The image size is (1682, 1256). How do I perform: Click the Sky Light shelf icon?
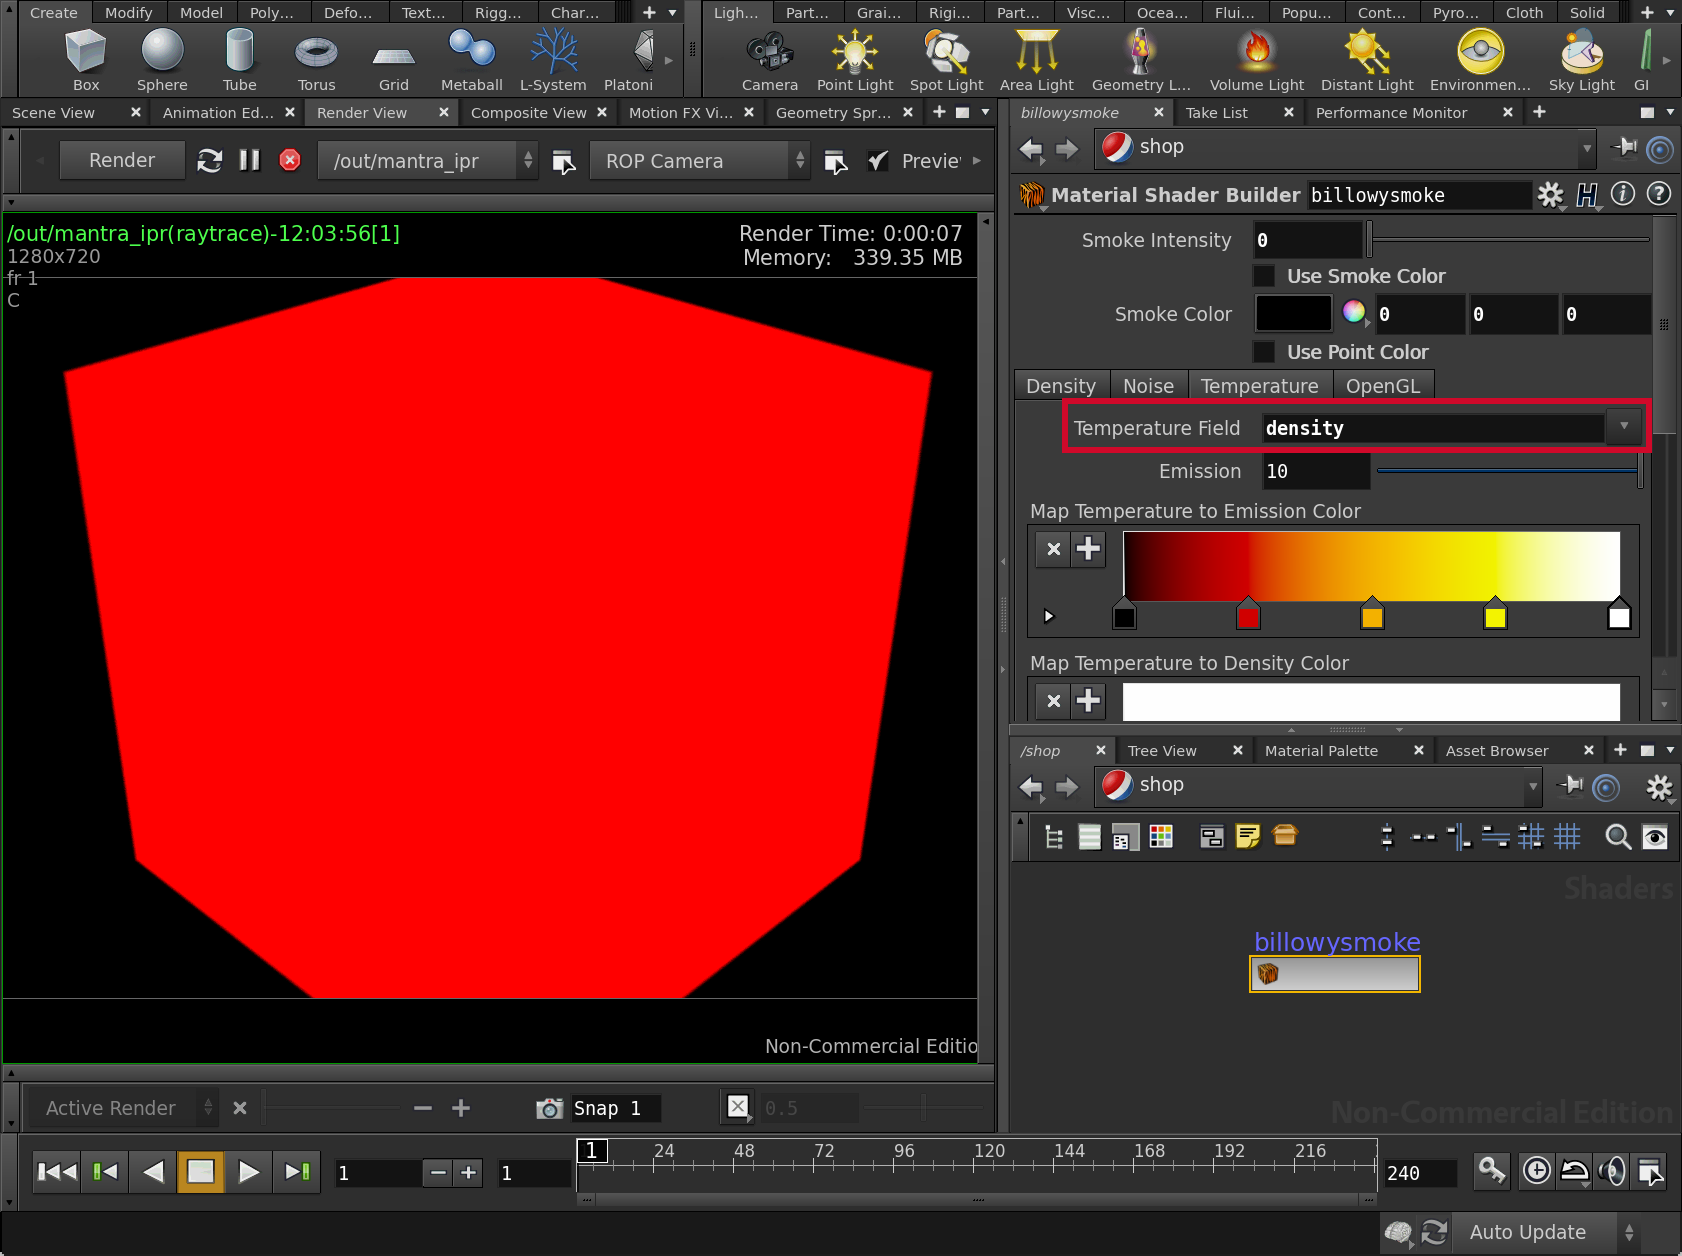pos(1581,60)
